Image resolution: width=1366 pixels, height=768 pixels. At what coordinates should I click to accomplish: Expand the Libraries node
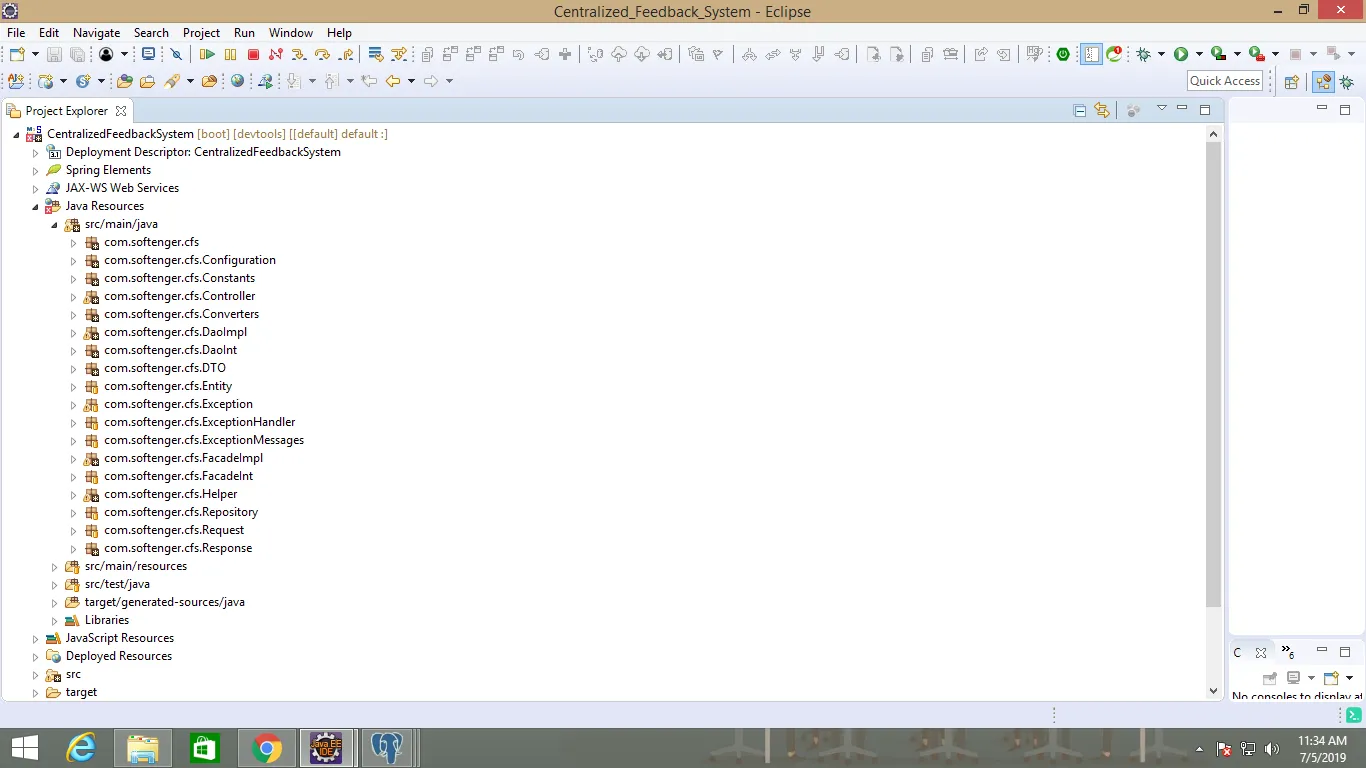55,620
